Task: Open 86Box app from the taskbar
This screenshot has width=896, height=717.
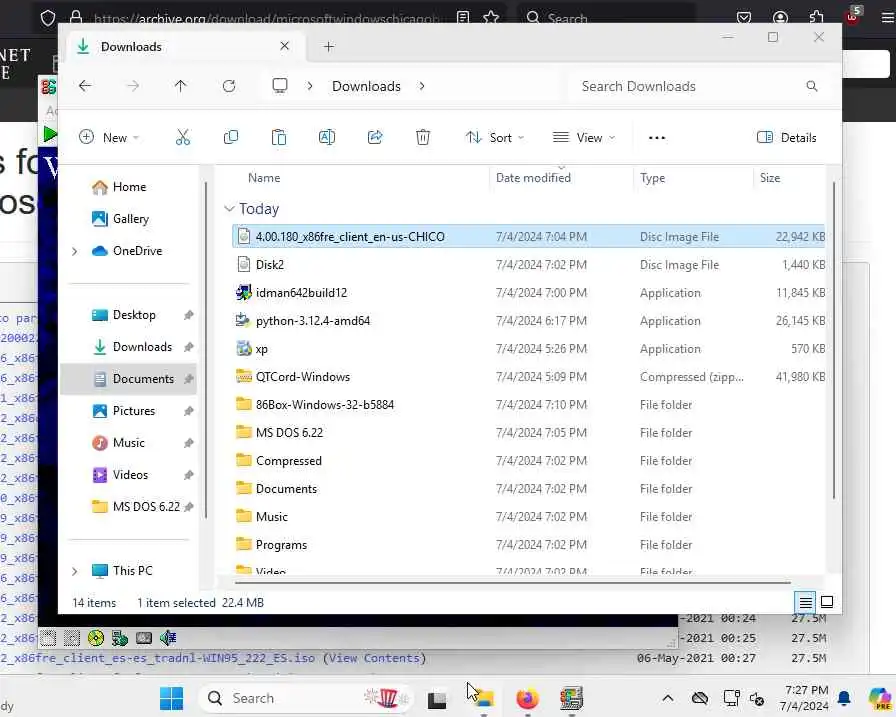Action: (571, 698)
